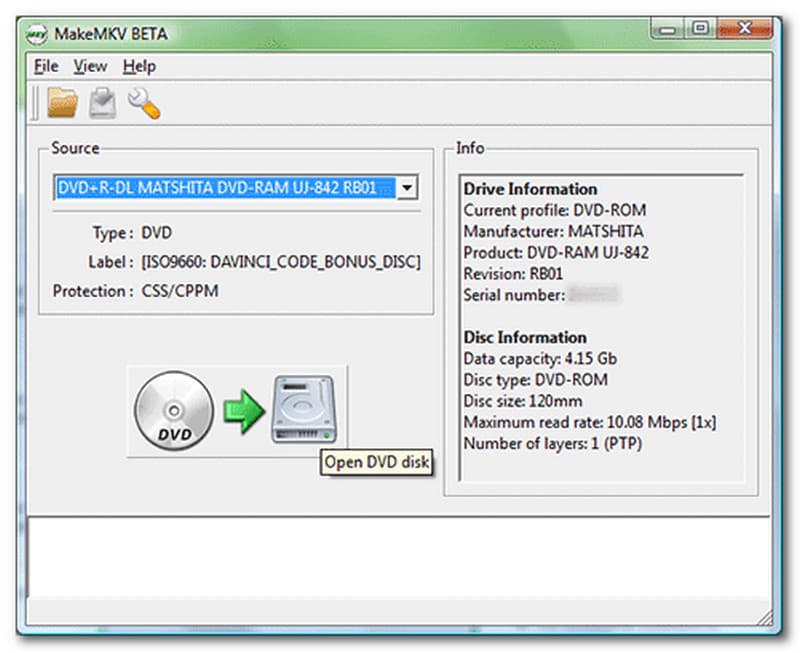Open the View menu
This screenshot has height=653, width=800.
pos(90,66)
